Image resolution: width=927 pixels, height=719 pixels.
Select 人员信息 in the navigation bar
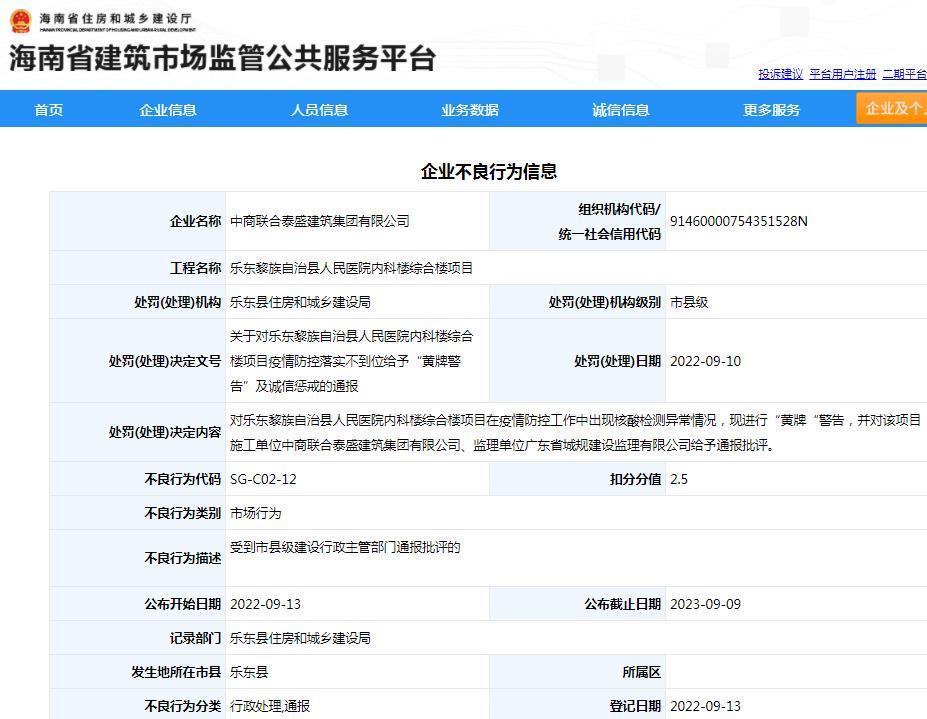pos(319,110)
